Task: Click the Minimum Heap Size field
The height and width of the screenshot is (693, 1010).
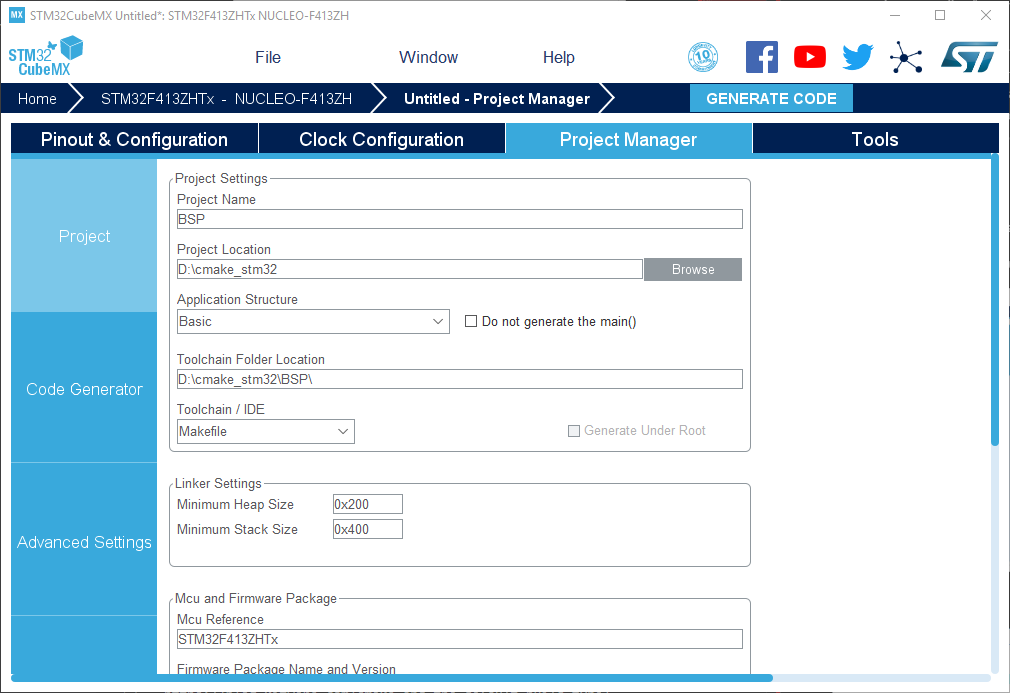Action: click(x=368, y=504)
